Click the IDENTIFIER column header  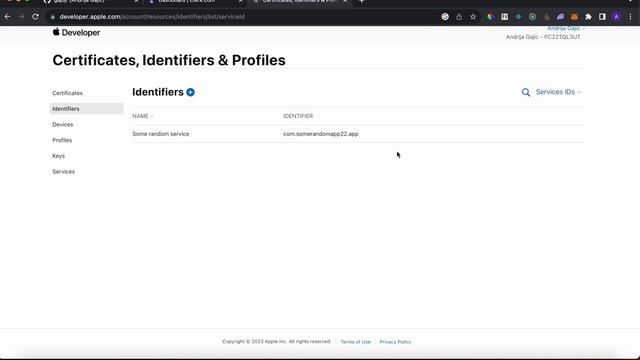click(298, 116)
